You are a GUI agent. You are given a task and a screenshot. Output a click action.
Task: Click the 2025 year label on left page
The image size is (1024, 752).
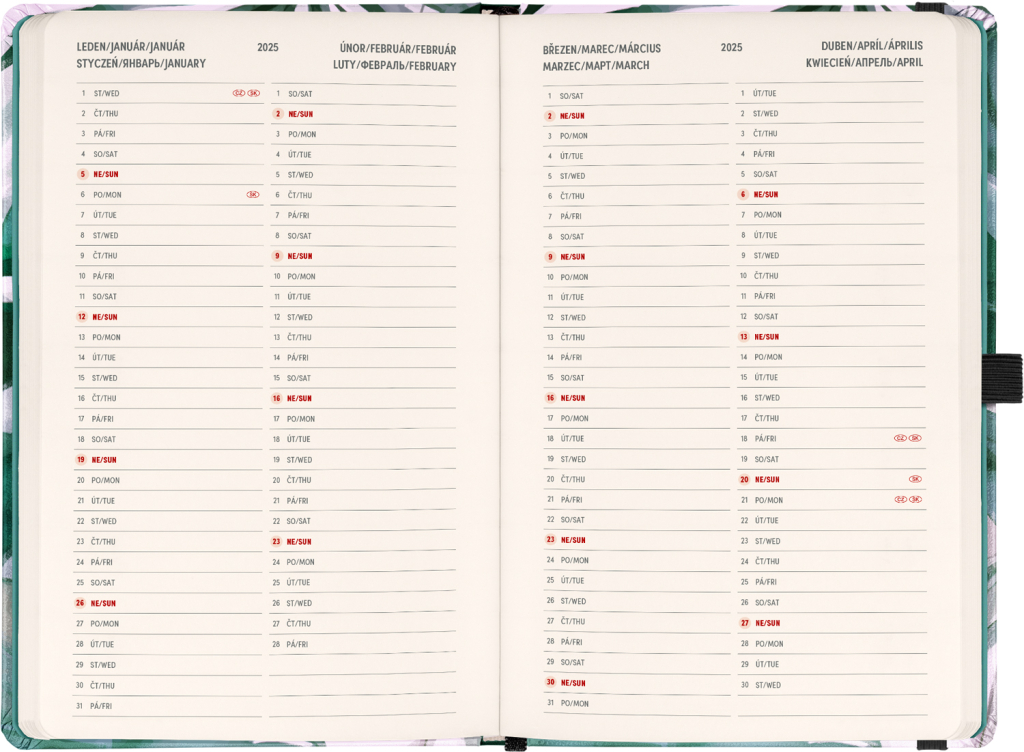[268, 47]
